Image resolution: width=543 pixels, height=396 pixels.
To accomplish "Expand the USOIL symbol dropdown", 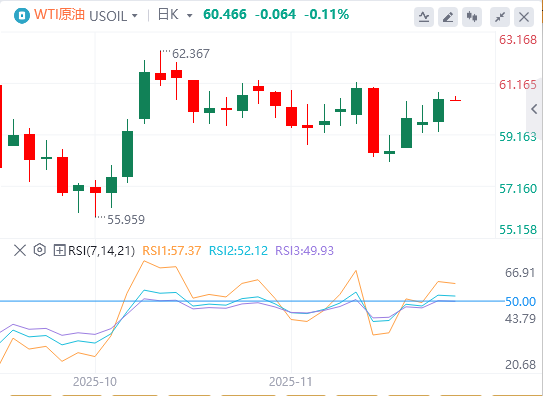I will coord(135,16).
